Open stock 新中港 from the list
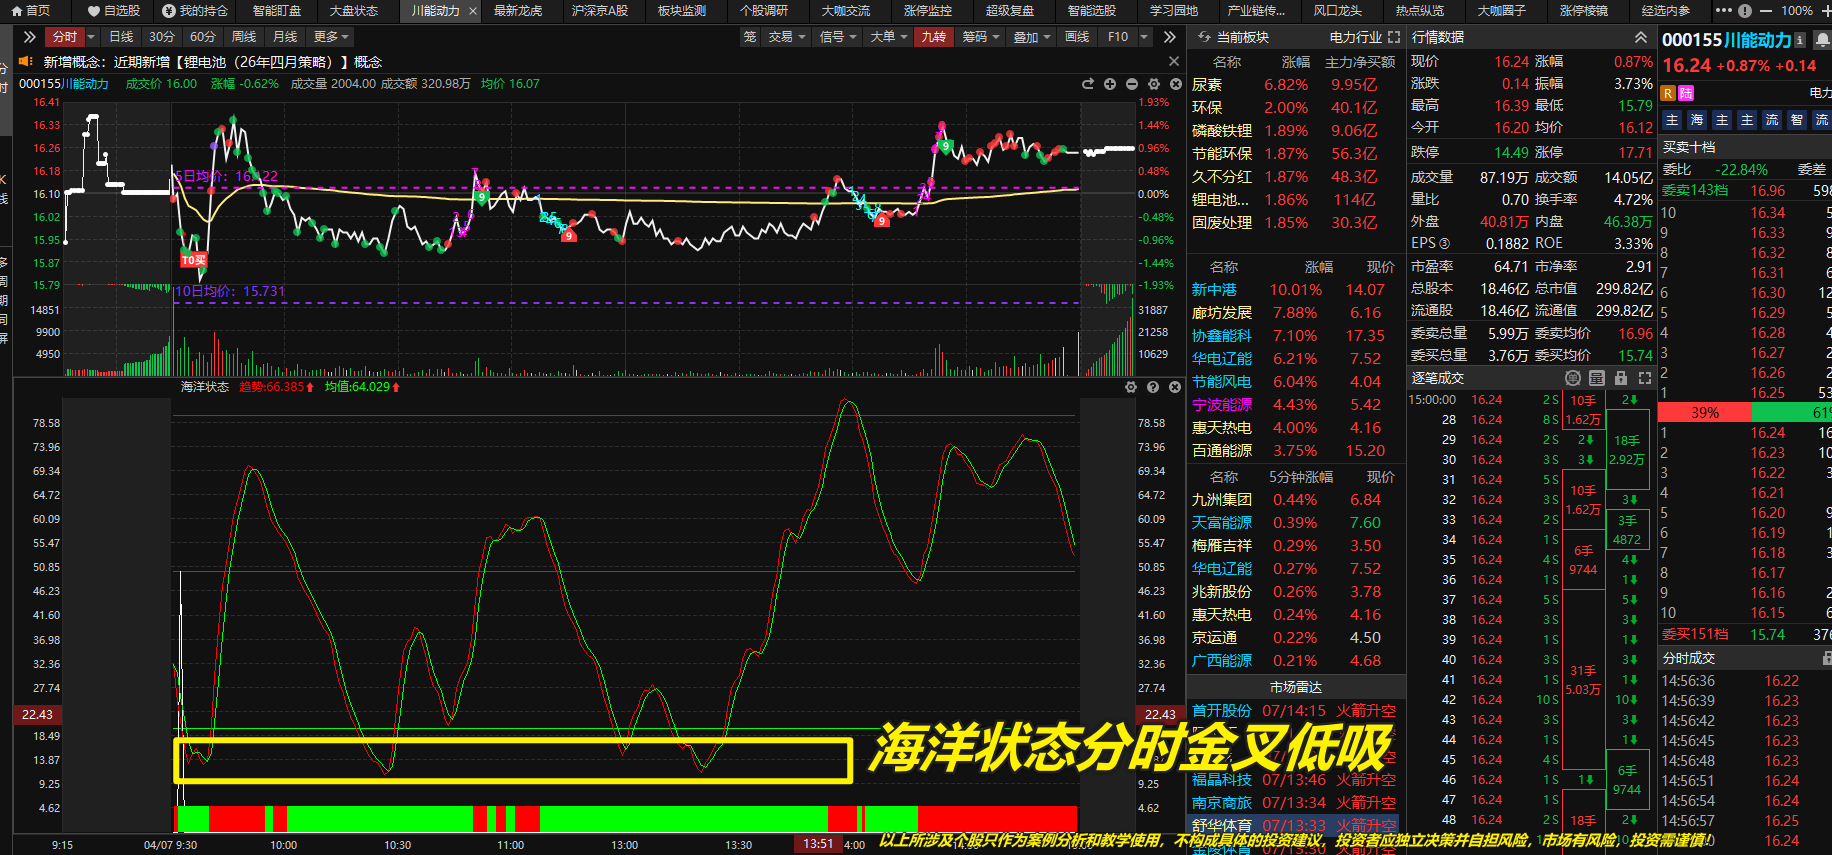Viewport: 1832px width, 855px height. point(1214,290)
